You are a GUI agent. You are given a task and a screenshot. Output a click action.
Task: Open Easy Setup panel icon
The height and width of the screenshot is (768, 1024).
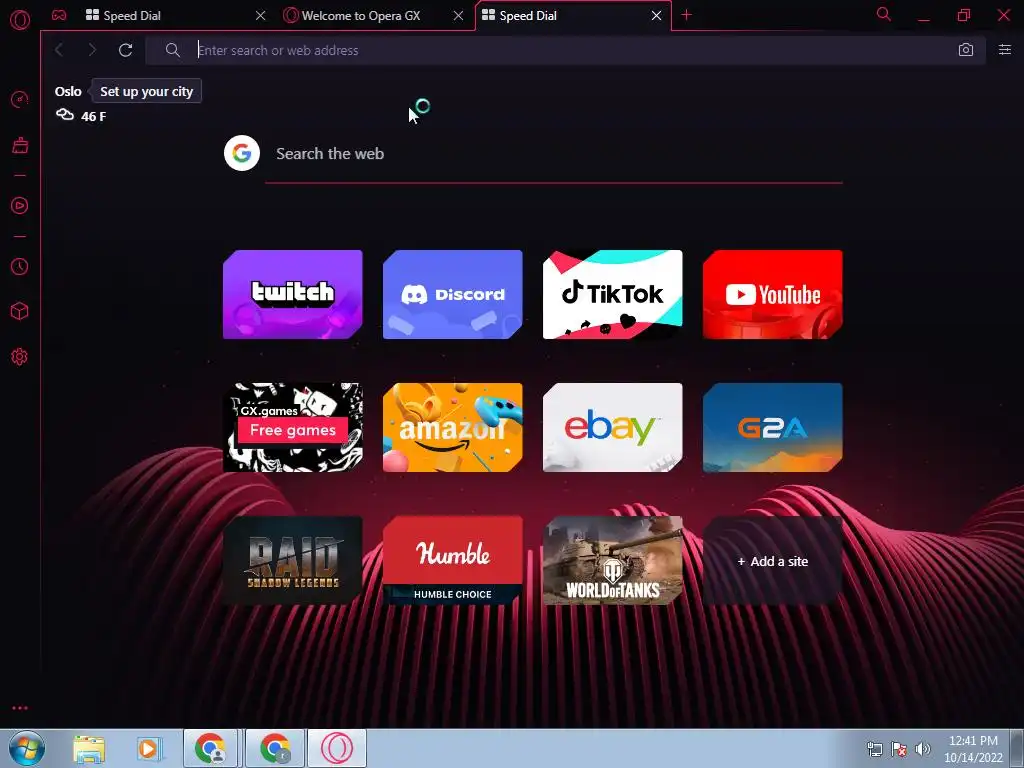pos(1005,50)
